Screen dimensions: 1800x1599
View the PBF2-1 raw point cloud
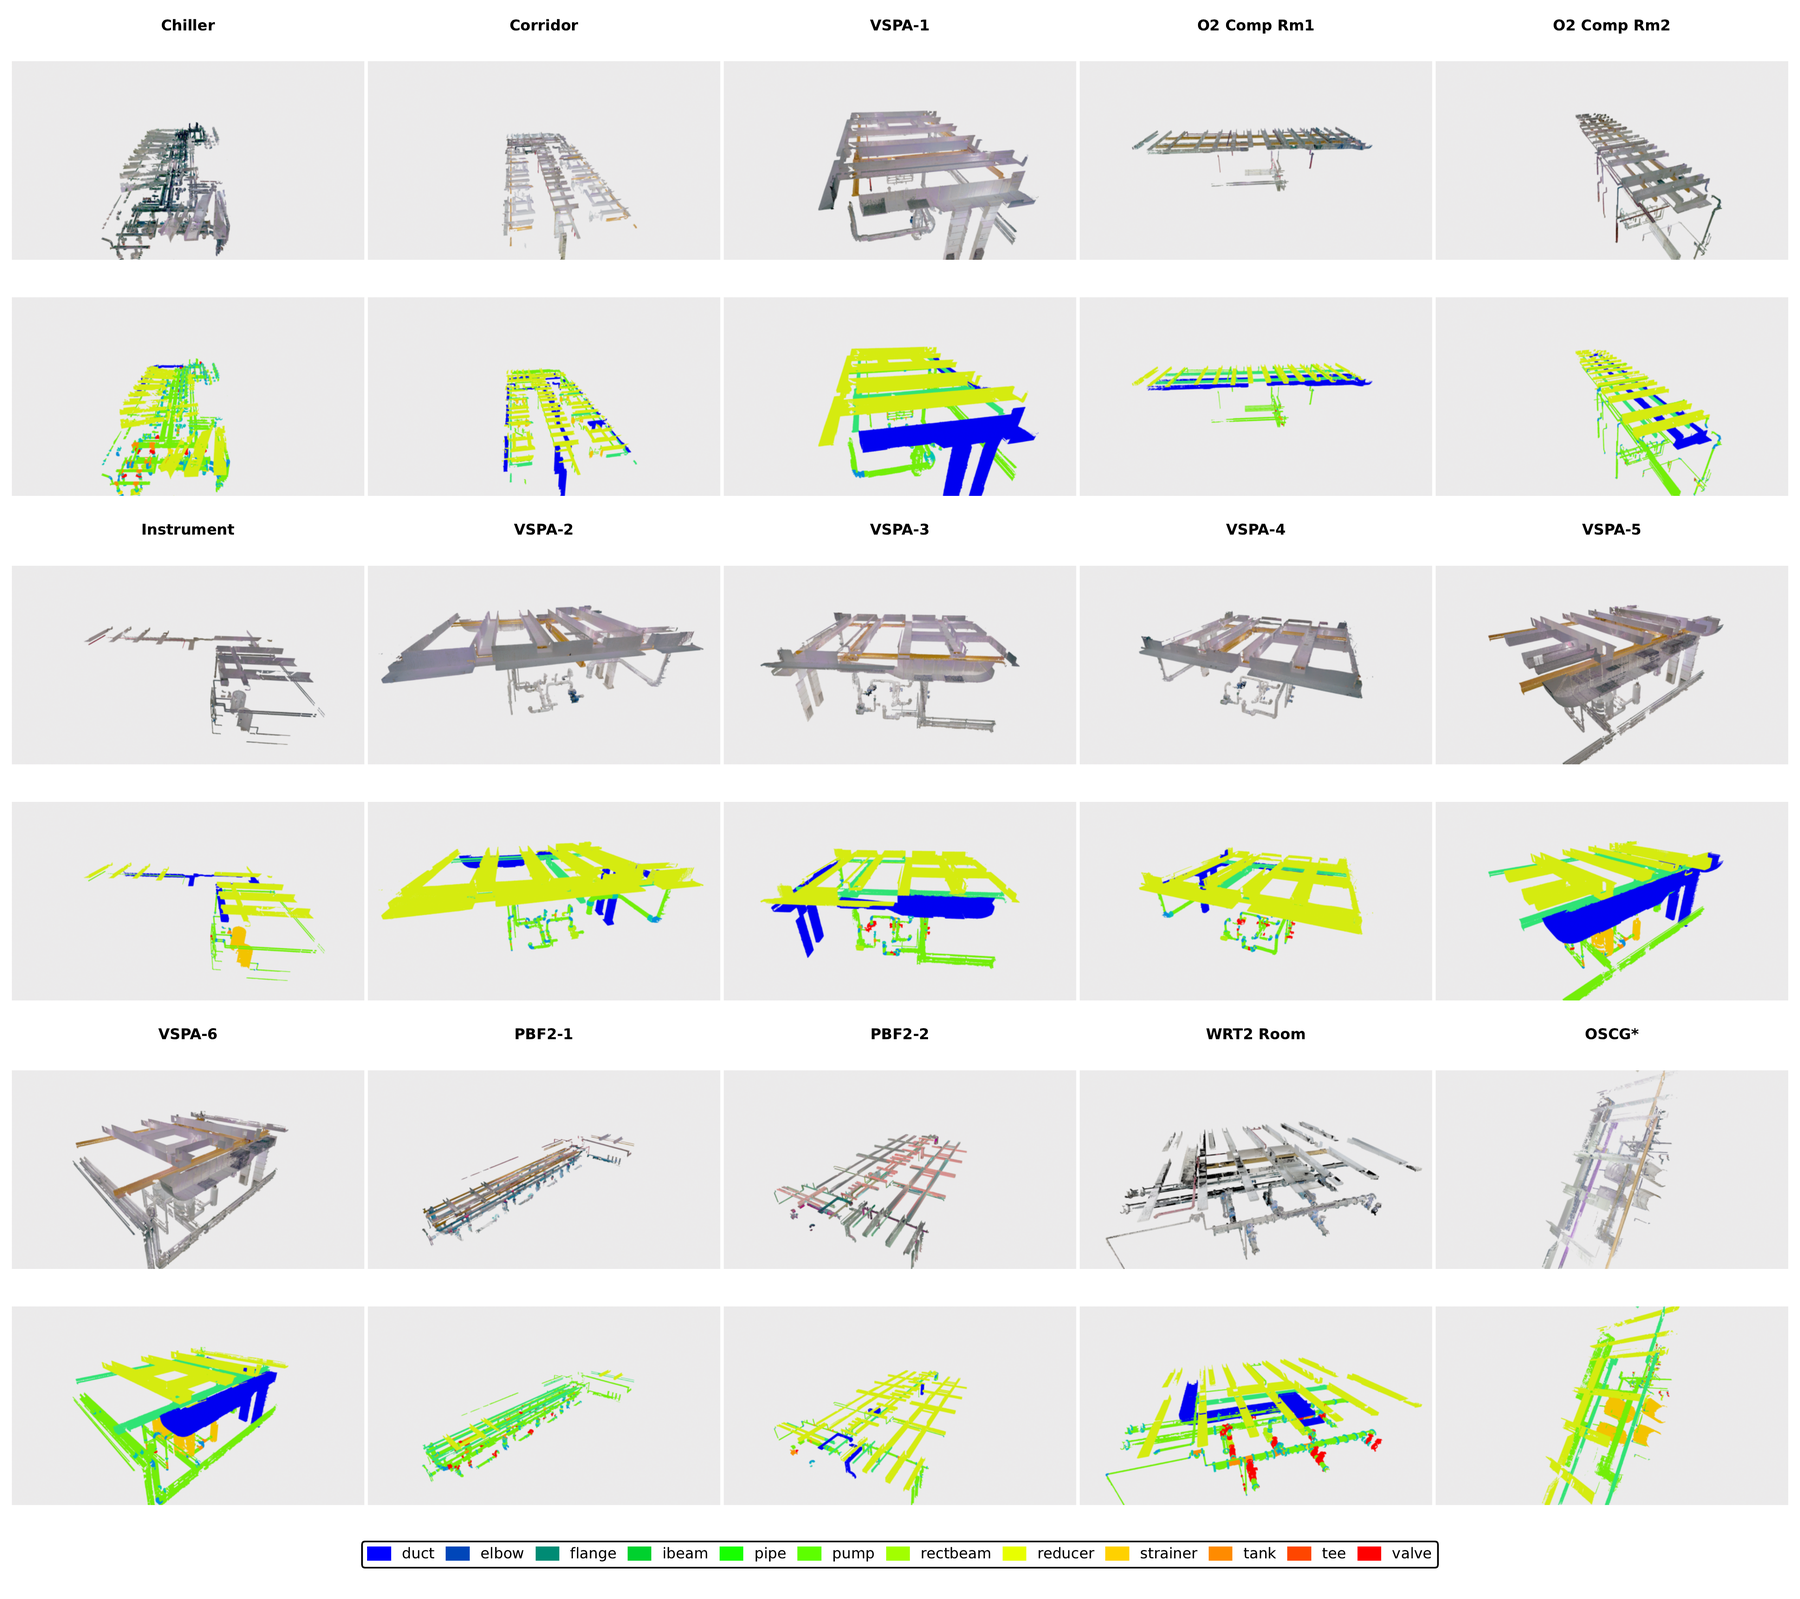[x=544, y=1170]
